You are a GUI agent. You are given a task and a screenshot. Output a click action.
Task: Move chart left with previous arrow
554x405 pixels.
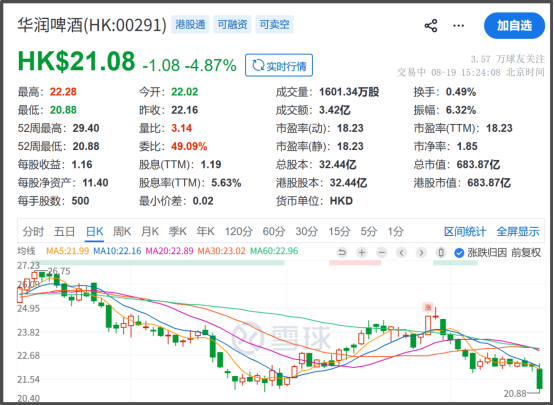[401, 252]
